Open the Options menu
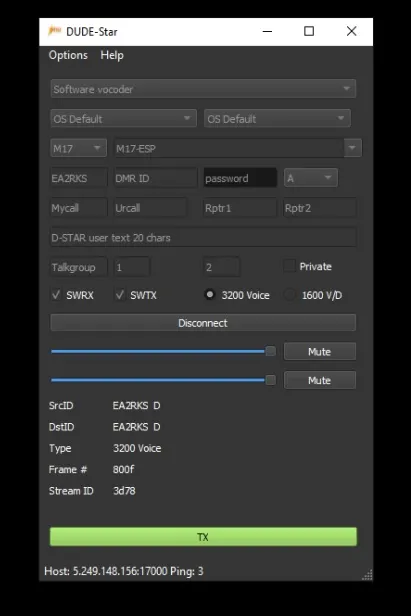The image size is (411, 616). (x=68, y=55)
